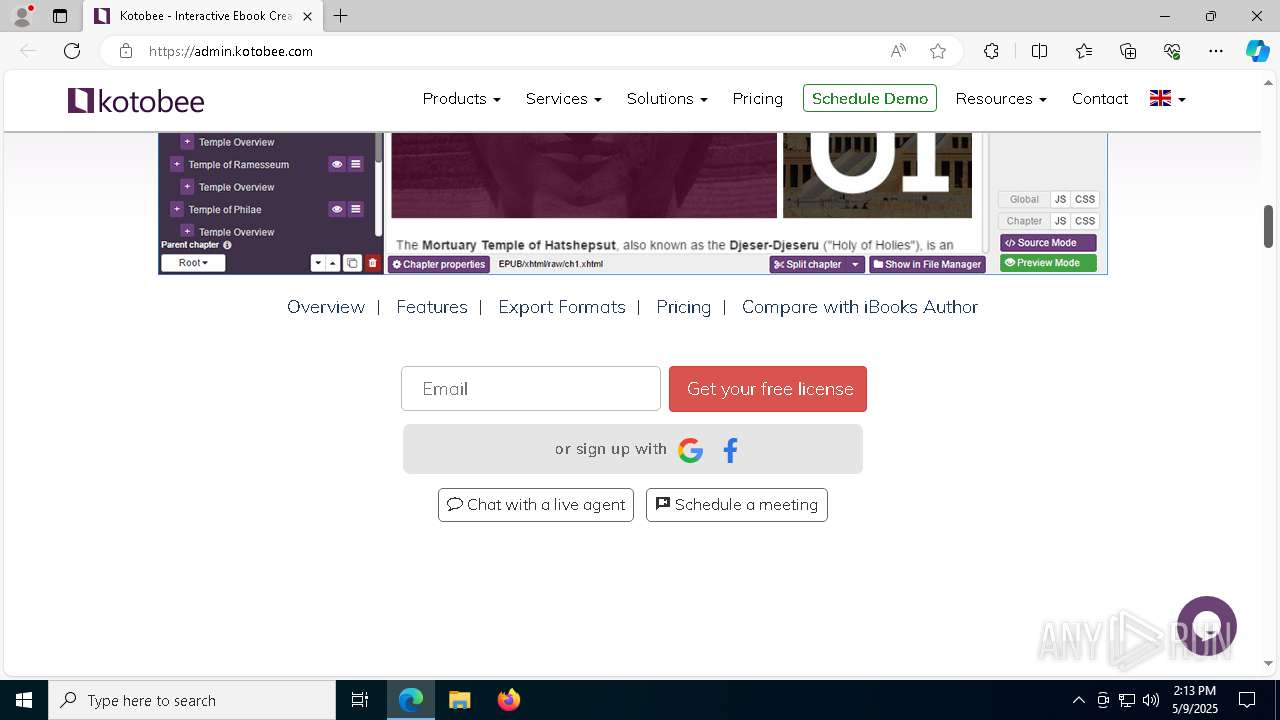Image resolution: width=1280 pixels, height=720 pixels.
Task: Toggle Global CSS button
Action: 1085,199
